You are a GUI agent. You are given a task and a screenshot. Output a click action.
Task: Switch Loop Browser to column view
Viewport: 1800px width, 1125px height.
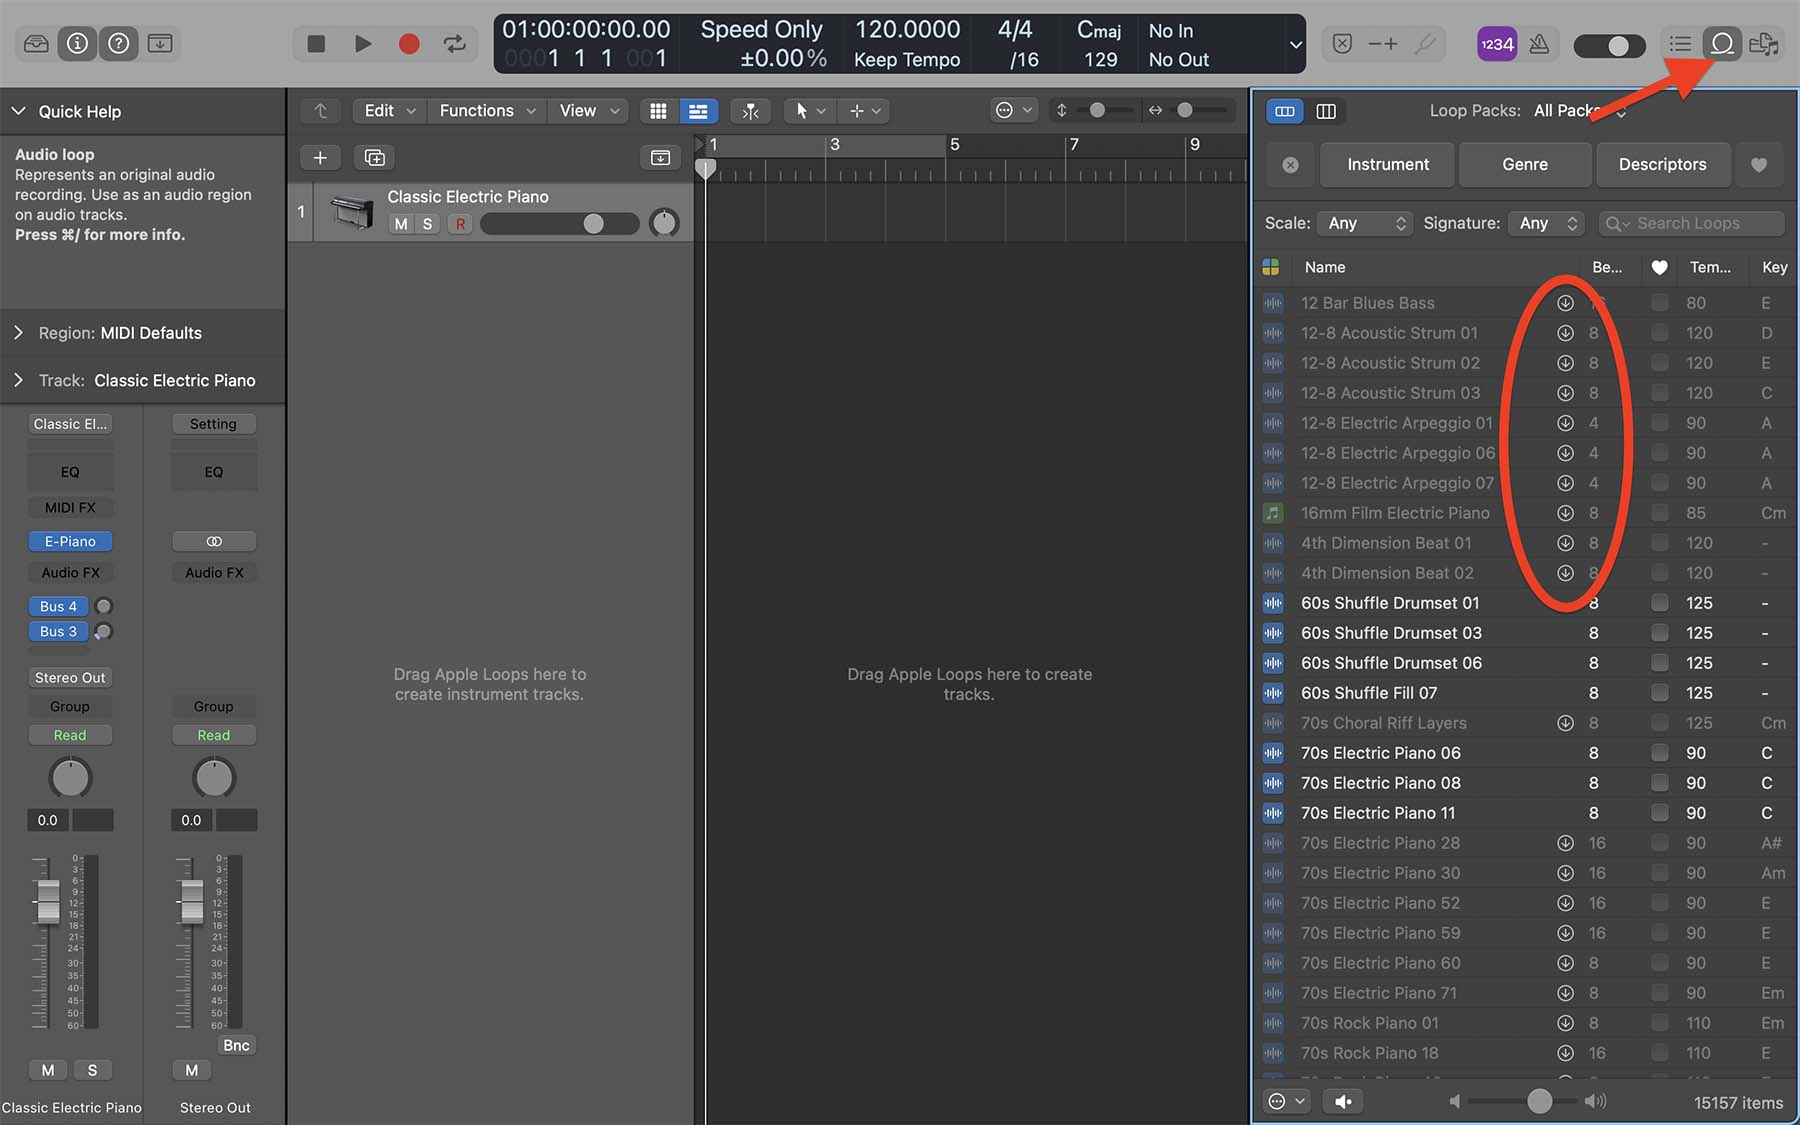point(1326,111)
